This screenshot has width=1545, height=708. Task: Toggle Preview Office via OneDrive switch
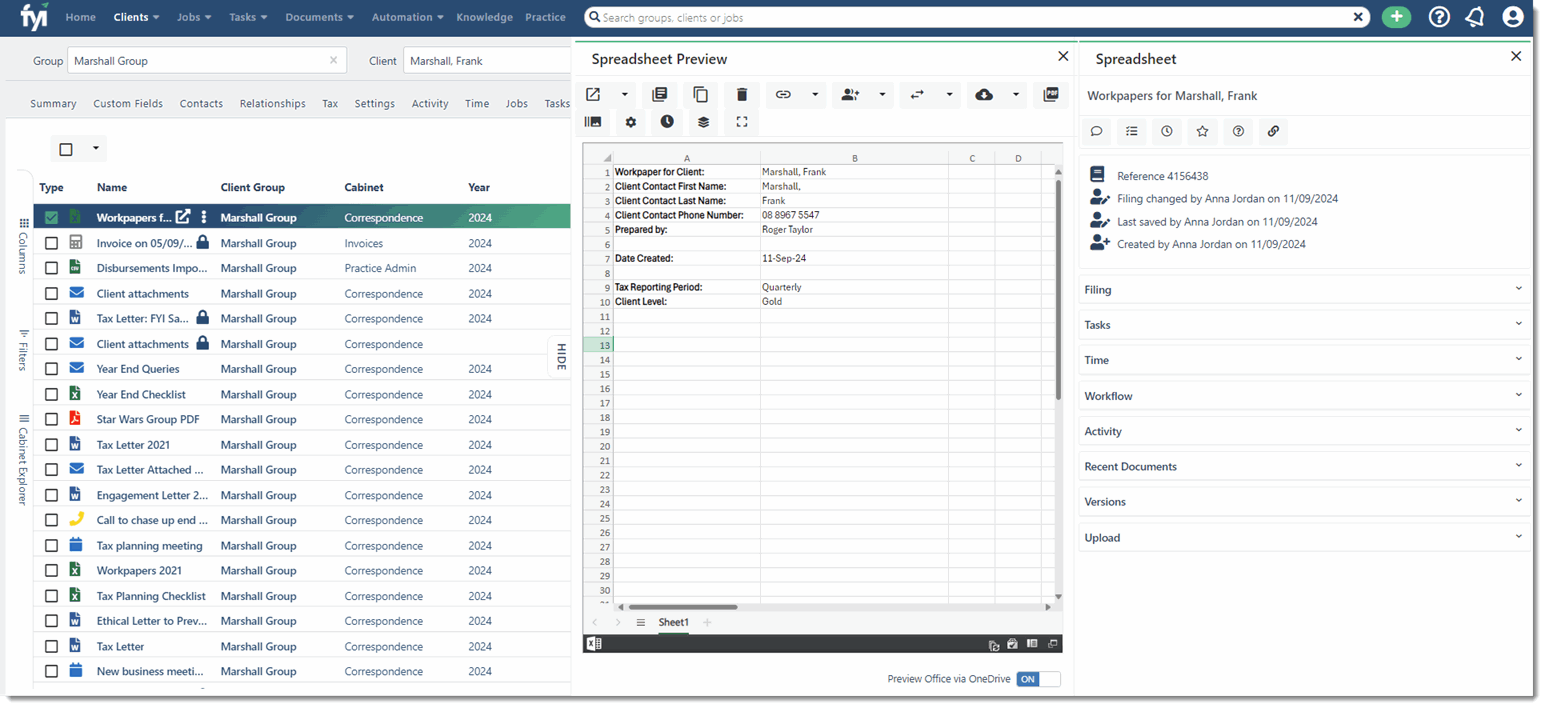pos(1038,679)
